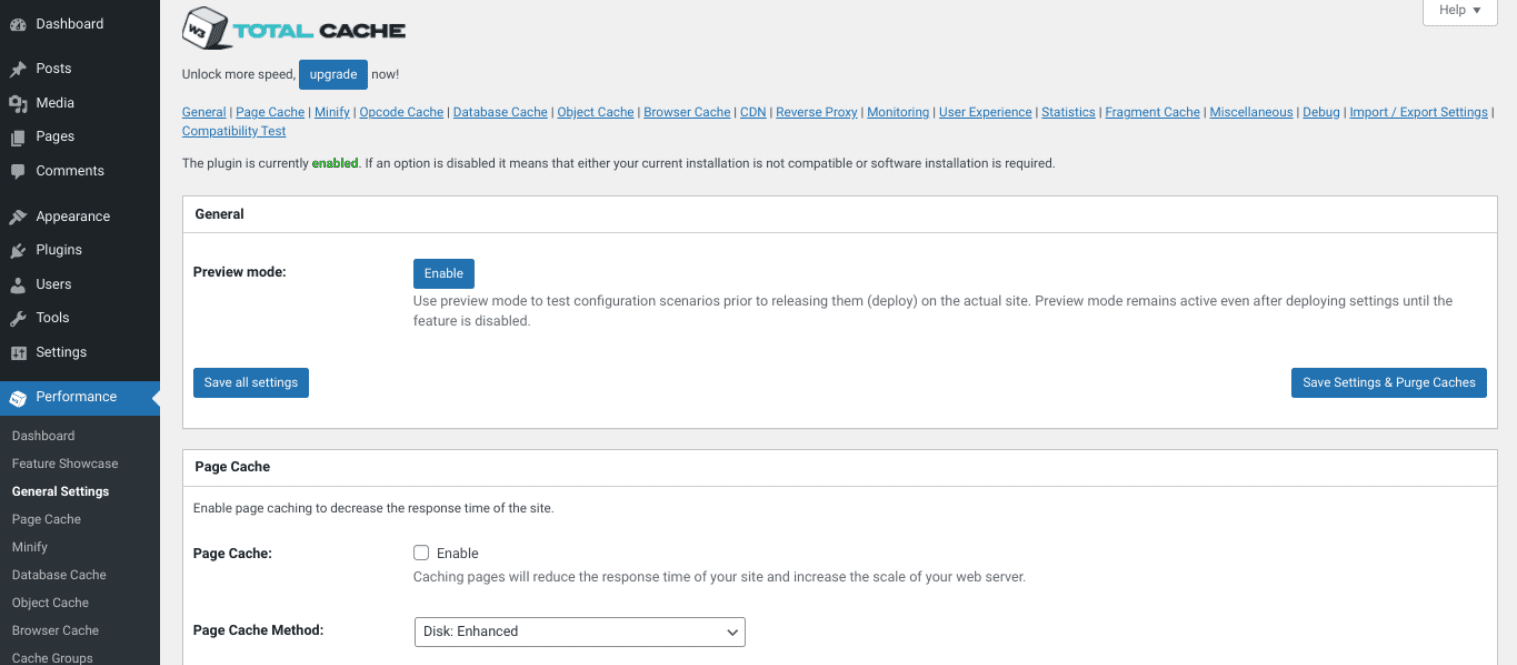Open Plugins via the plug icon
The width and height of the screenshot is (1517, 665).
pyautogui.click(x=18, y=249)
